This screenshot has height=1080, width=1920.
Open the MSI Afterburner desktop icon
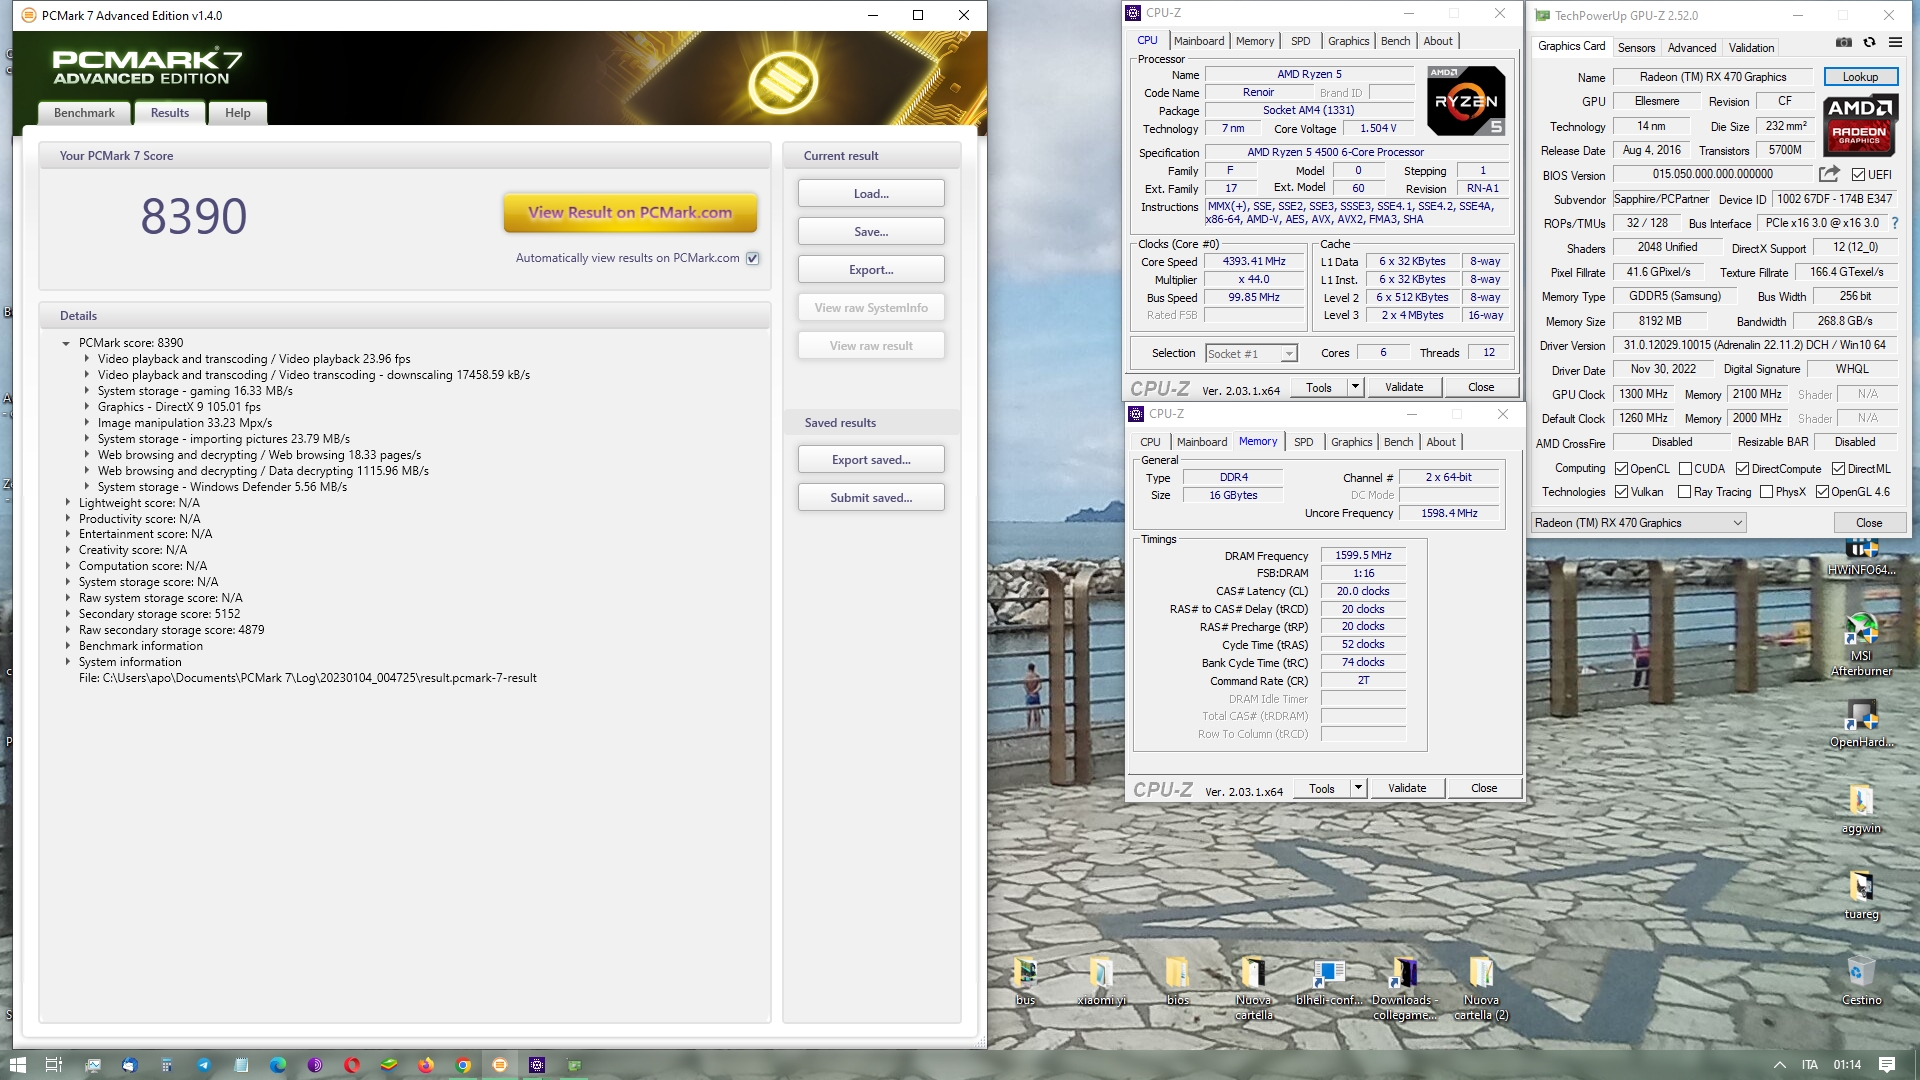(1861, 645)
